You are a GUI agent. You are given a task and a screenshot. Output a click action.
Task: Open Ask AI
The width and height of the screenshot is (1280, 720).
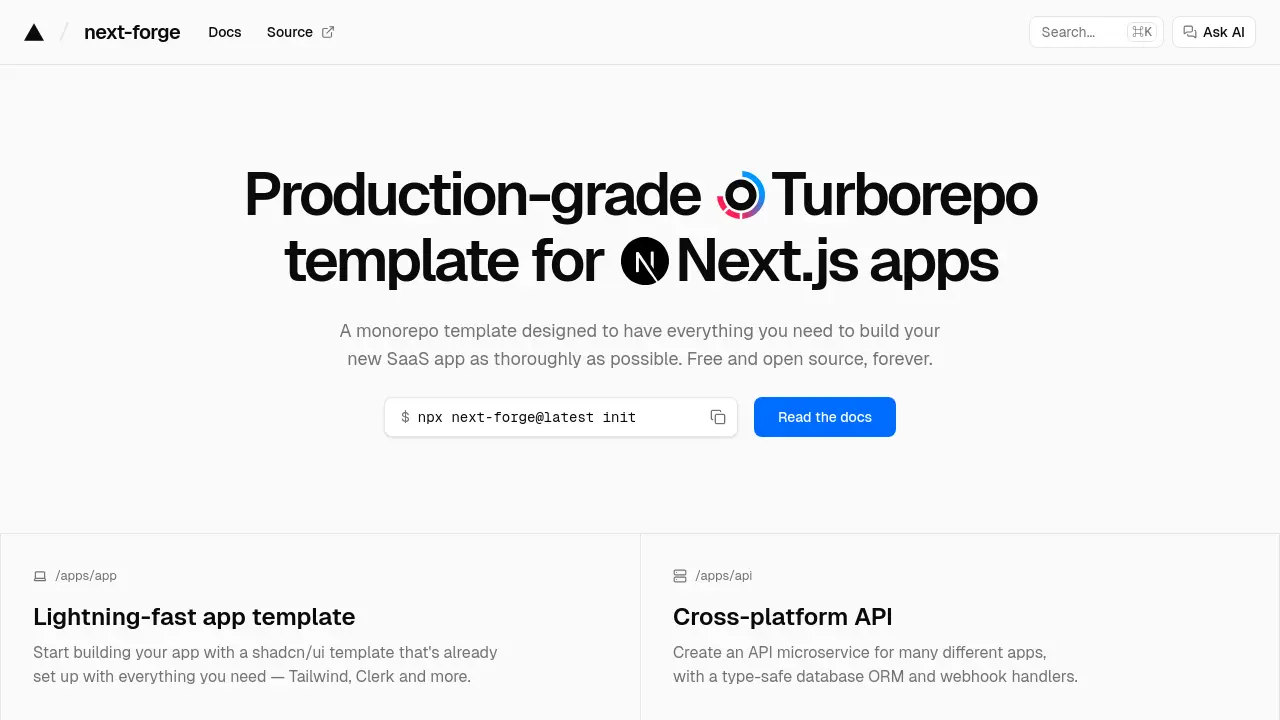[x=1213, y=32]
